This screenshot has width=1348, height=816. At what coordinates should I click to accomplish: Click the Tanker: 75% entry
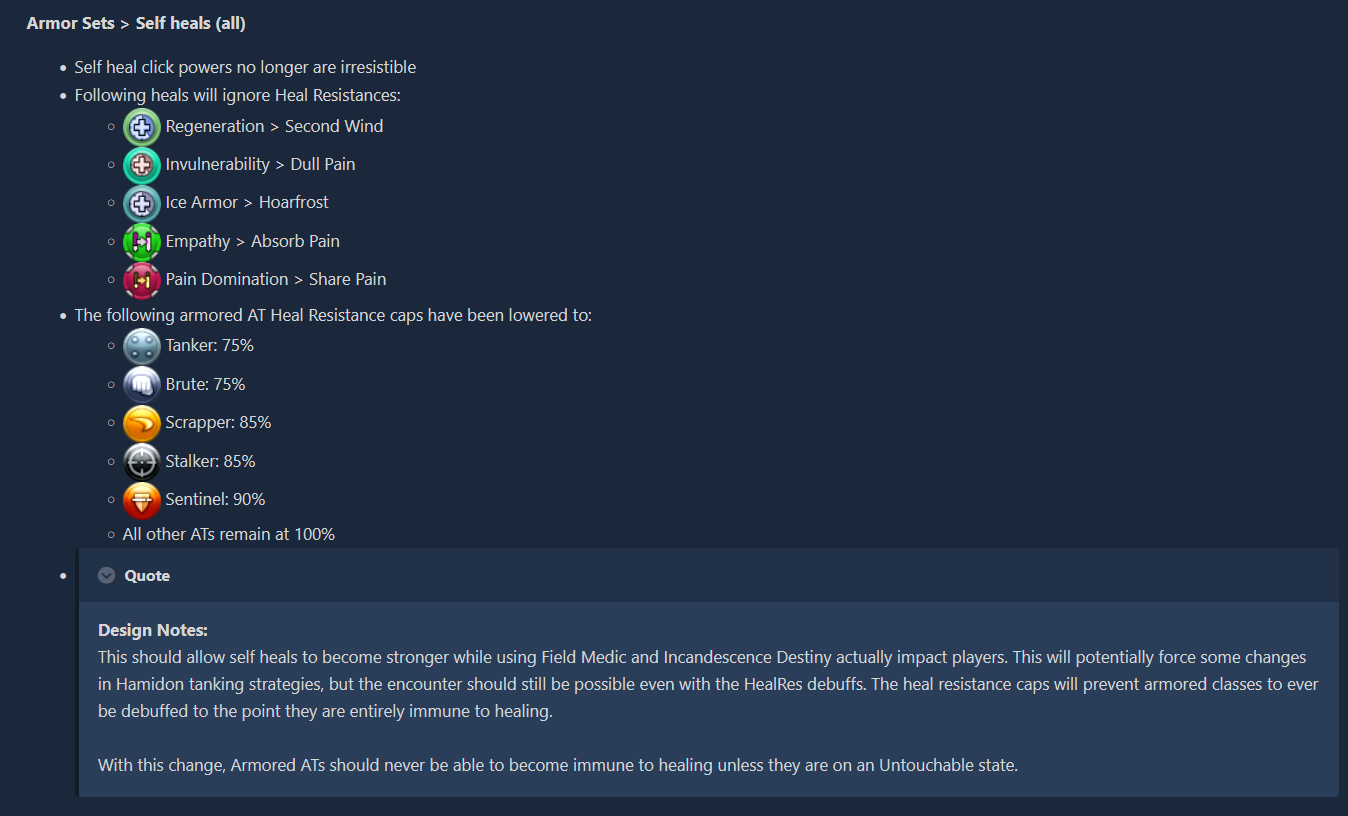(210, 345)
